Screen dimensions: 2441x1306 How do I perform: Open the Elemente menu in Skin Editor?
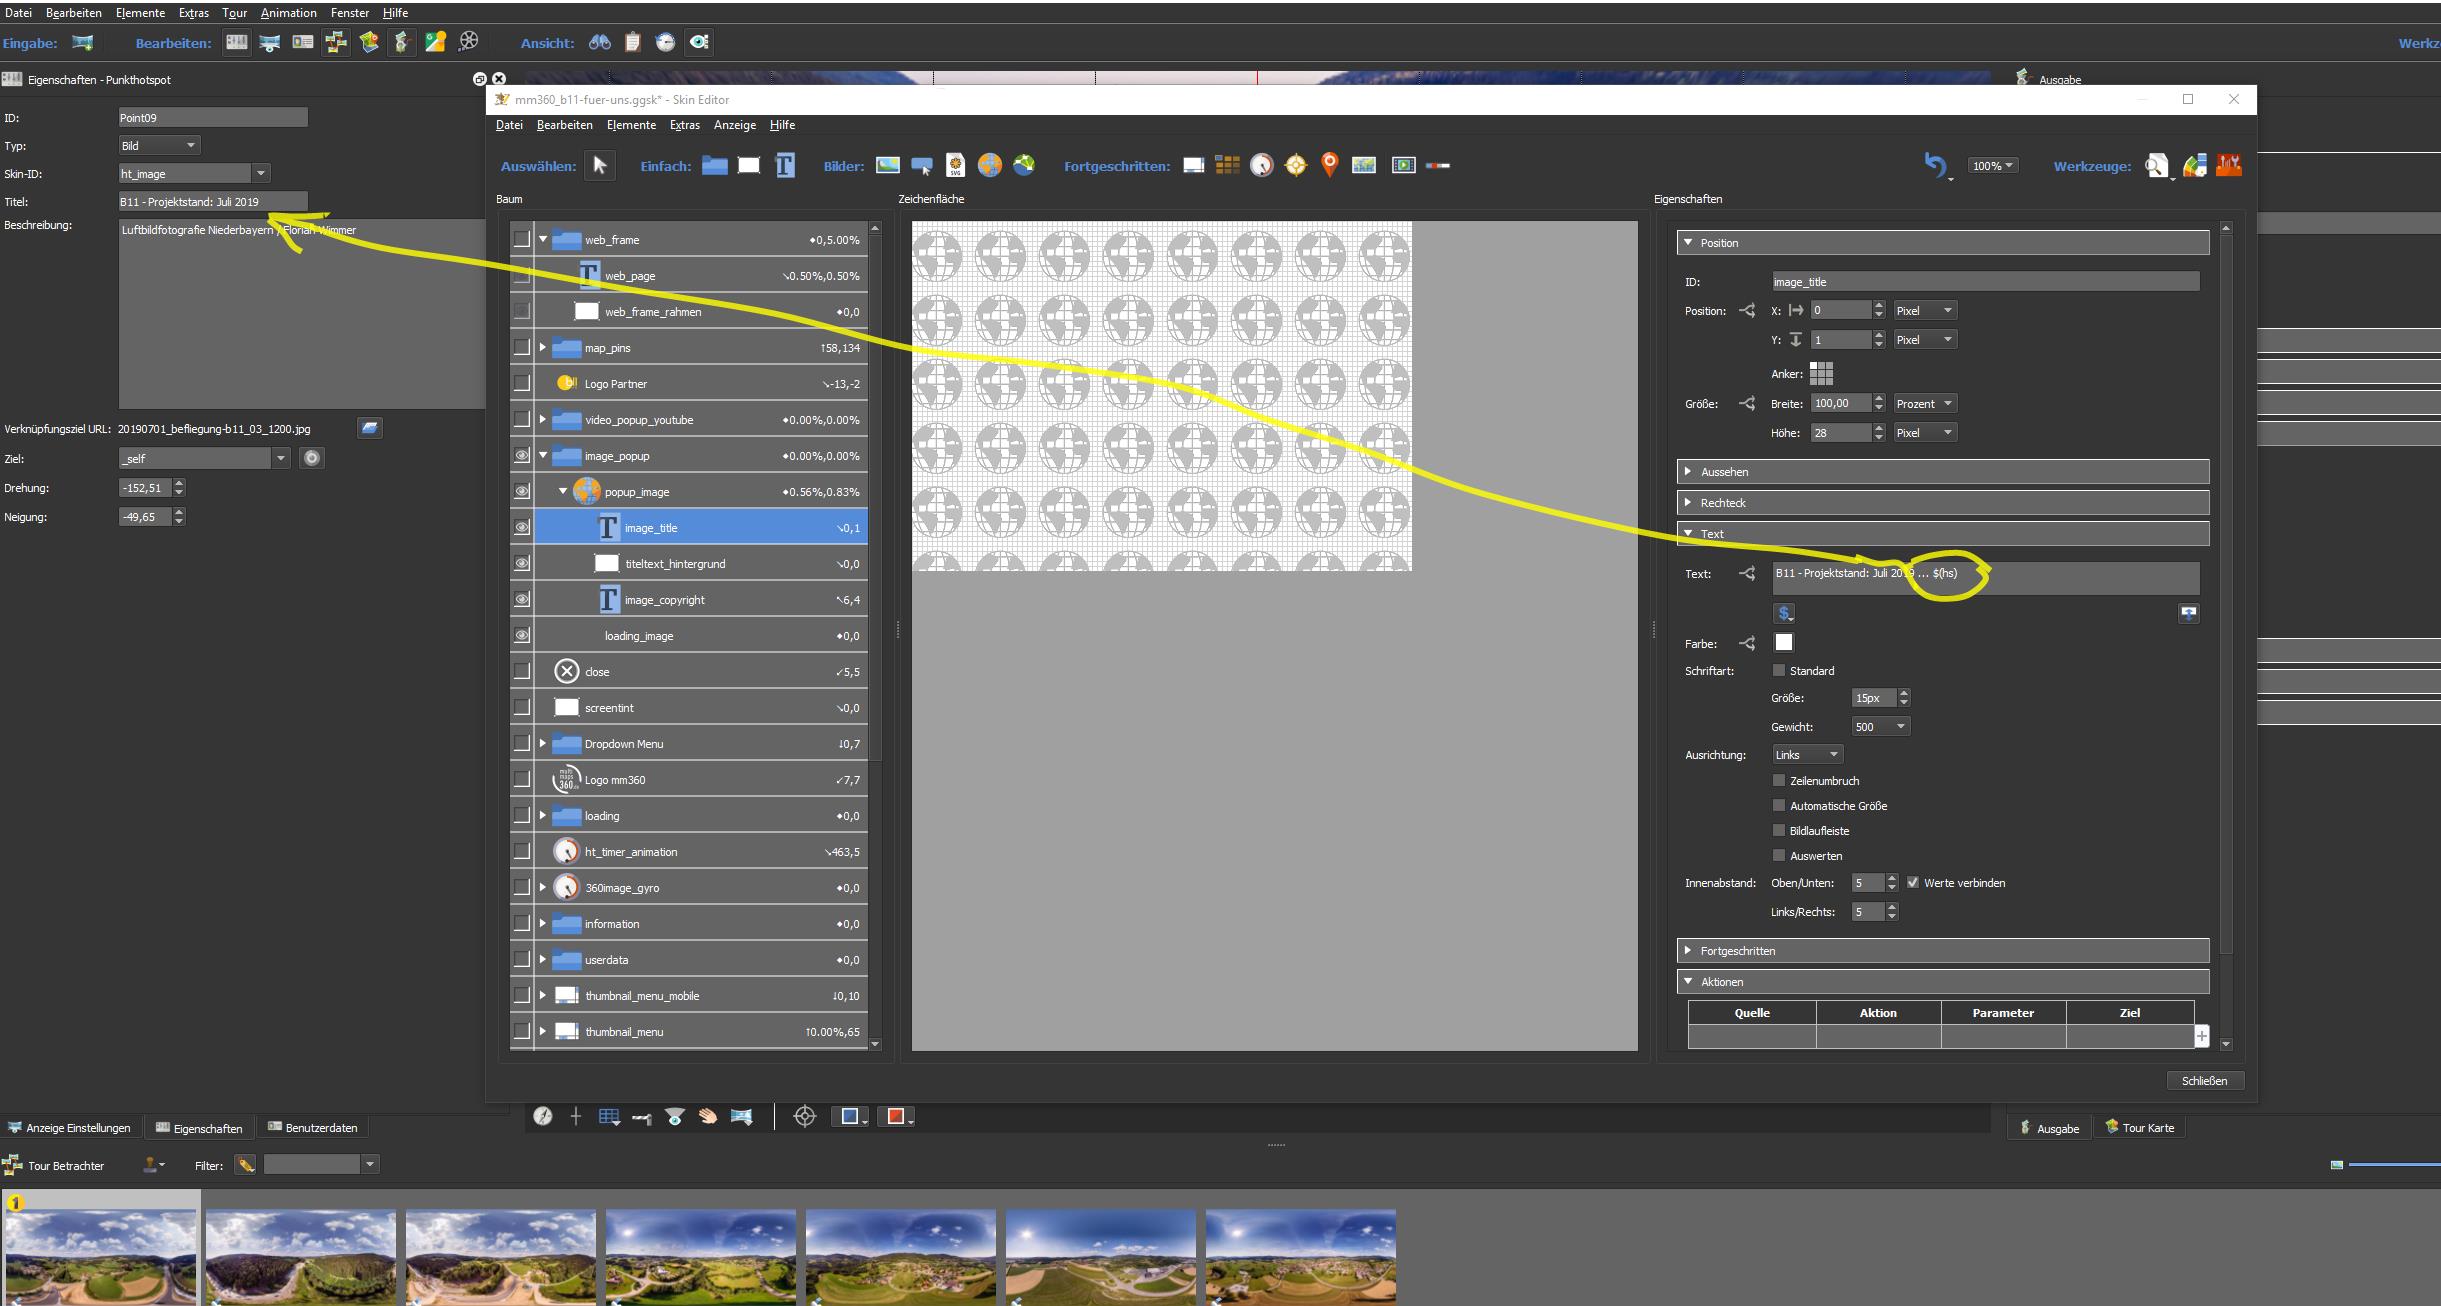pos(631,125)
